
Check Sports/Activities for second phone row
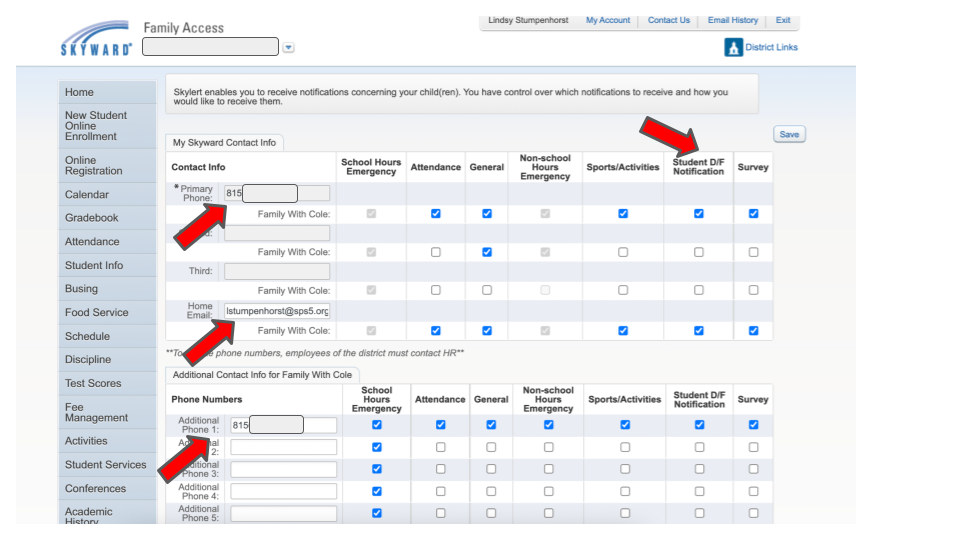623,252
